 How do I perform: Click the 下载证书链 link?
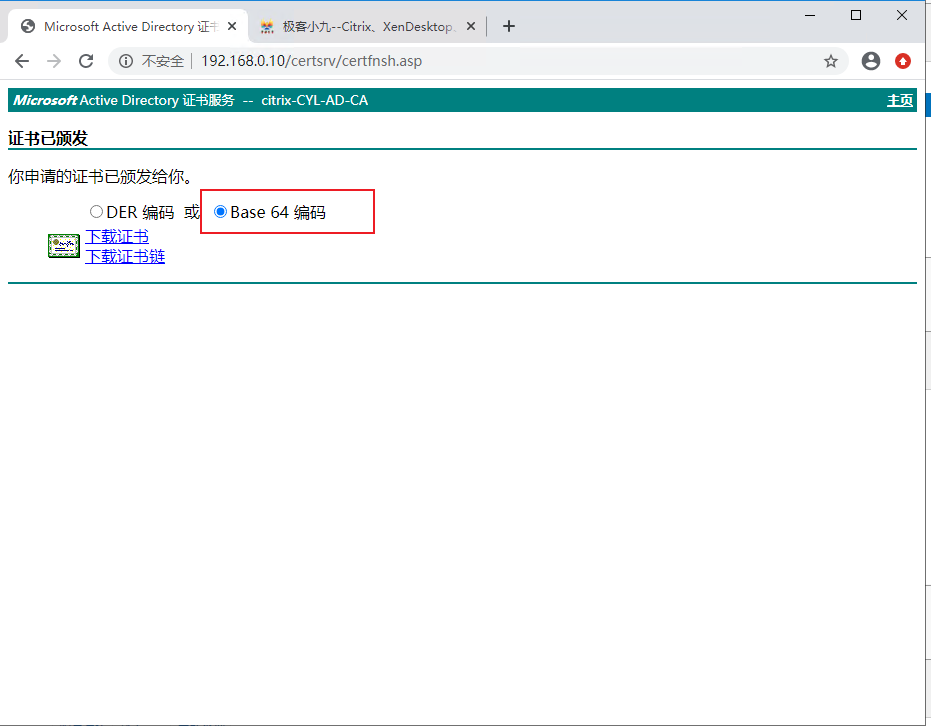pos(125,257)
